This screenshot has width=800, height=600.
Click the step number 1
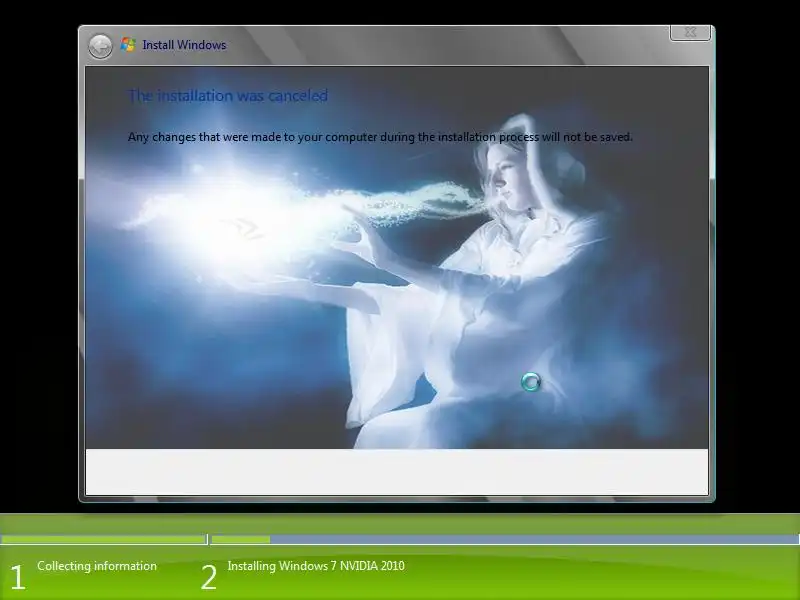[18, 578]
